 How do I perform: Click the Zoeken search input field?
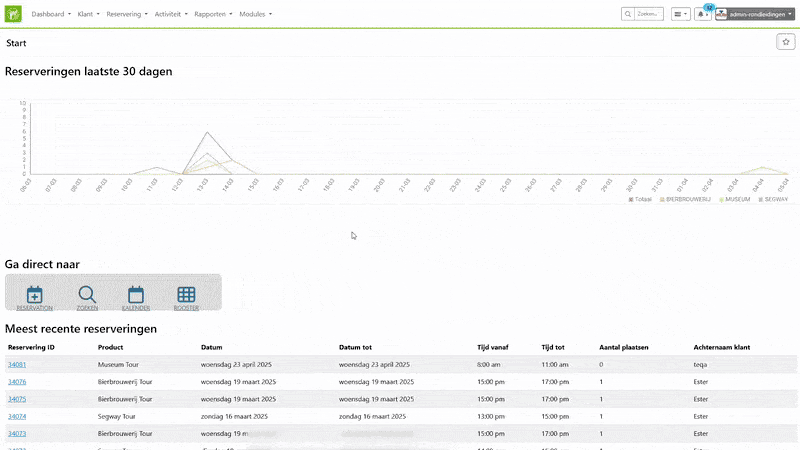[x=648, y=15]
